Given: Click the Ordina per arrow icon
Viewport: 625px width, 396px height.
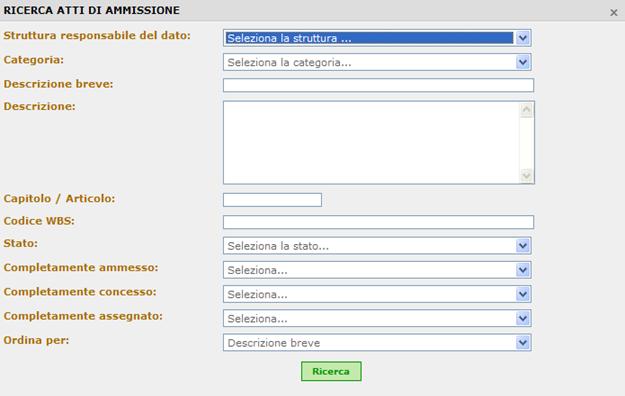Looking at the screenshot, I should 523,343.
